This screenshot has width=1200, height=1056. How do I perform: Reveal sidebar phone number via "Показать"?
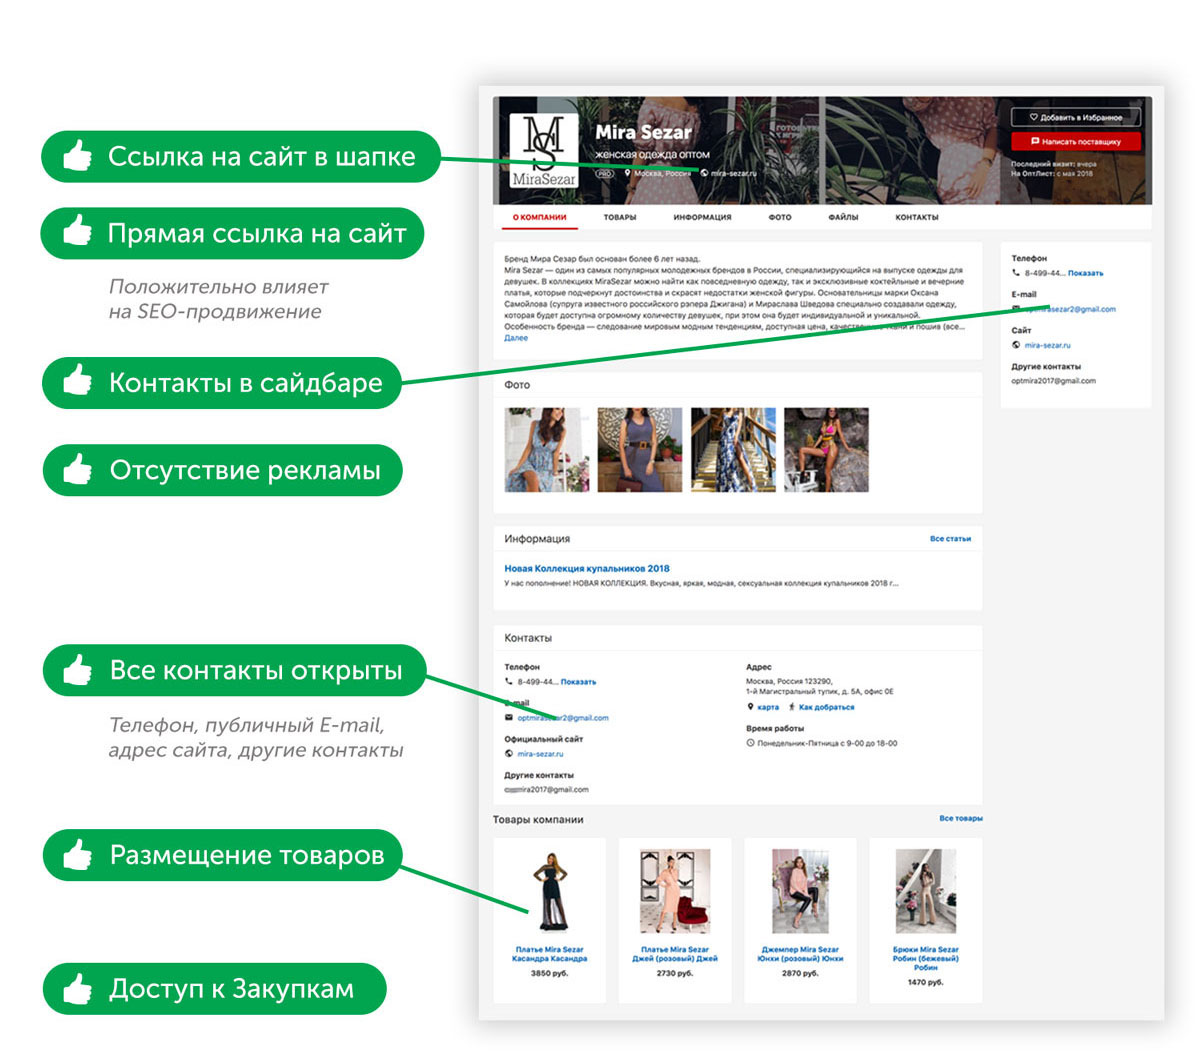pyautogui.click(x=1085, y=273)
